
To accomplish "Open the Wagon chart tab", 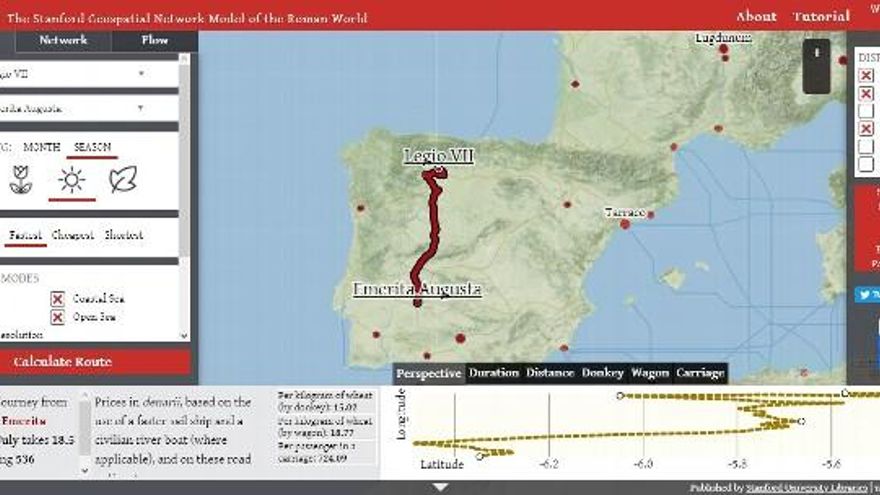I will 650,373.
